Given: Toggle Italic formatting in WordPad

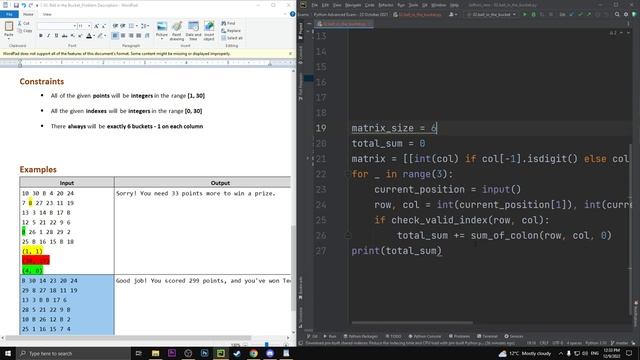Looking at the screenshot, I should (x=49, y=36).
